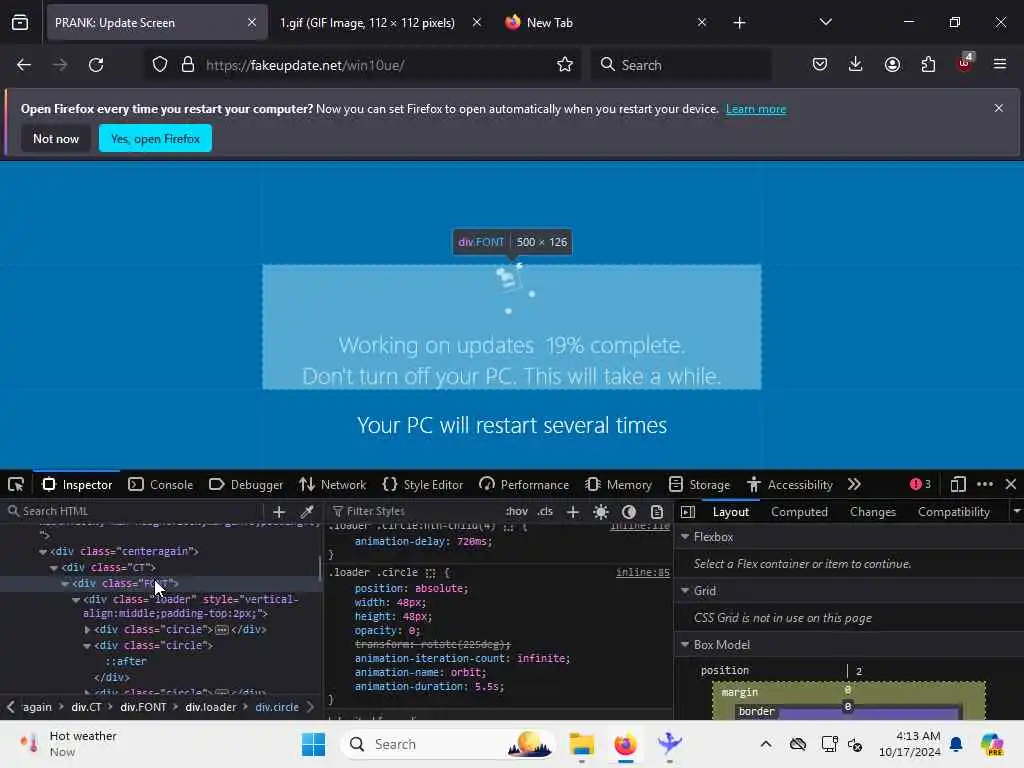The image size is (1024, 768).
Task: Switch to the Console tab
Action: 161,485
